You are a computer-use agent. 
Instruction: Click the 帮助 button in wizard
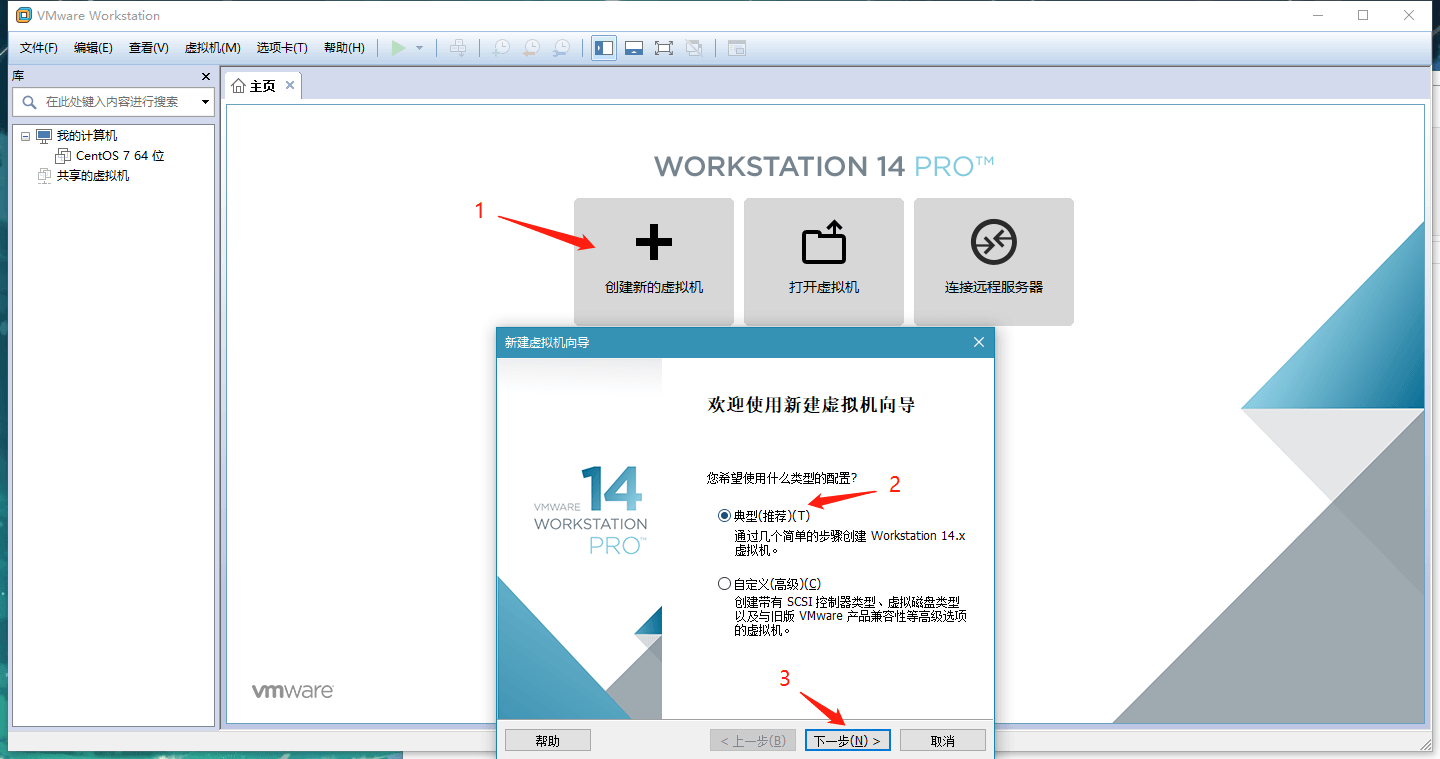[548, 741]
